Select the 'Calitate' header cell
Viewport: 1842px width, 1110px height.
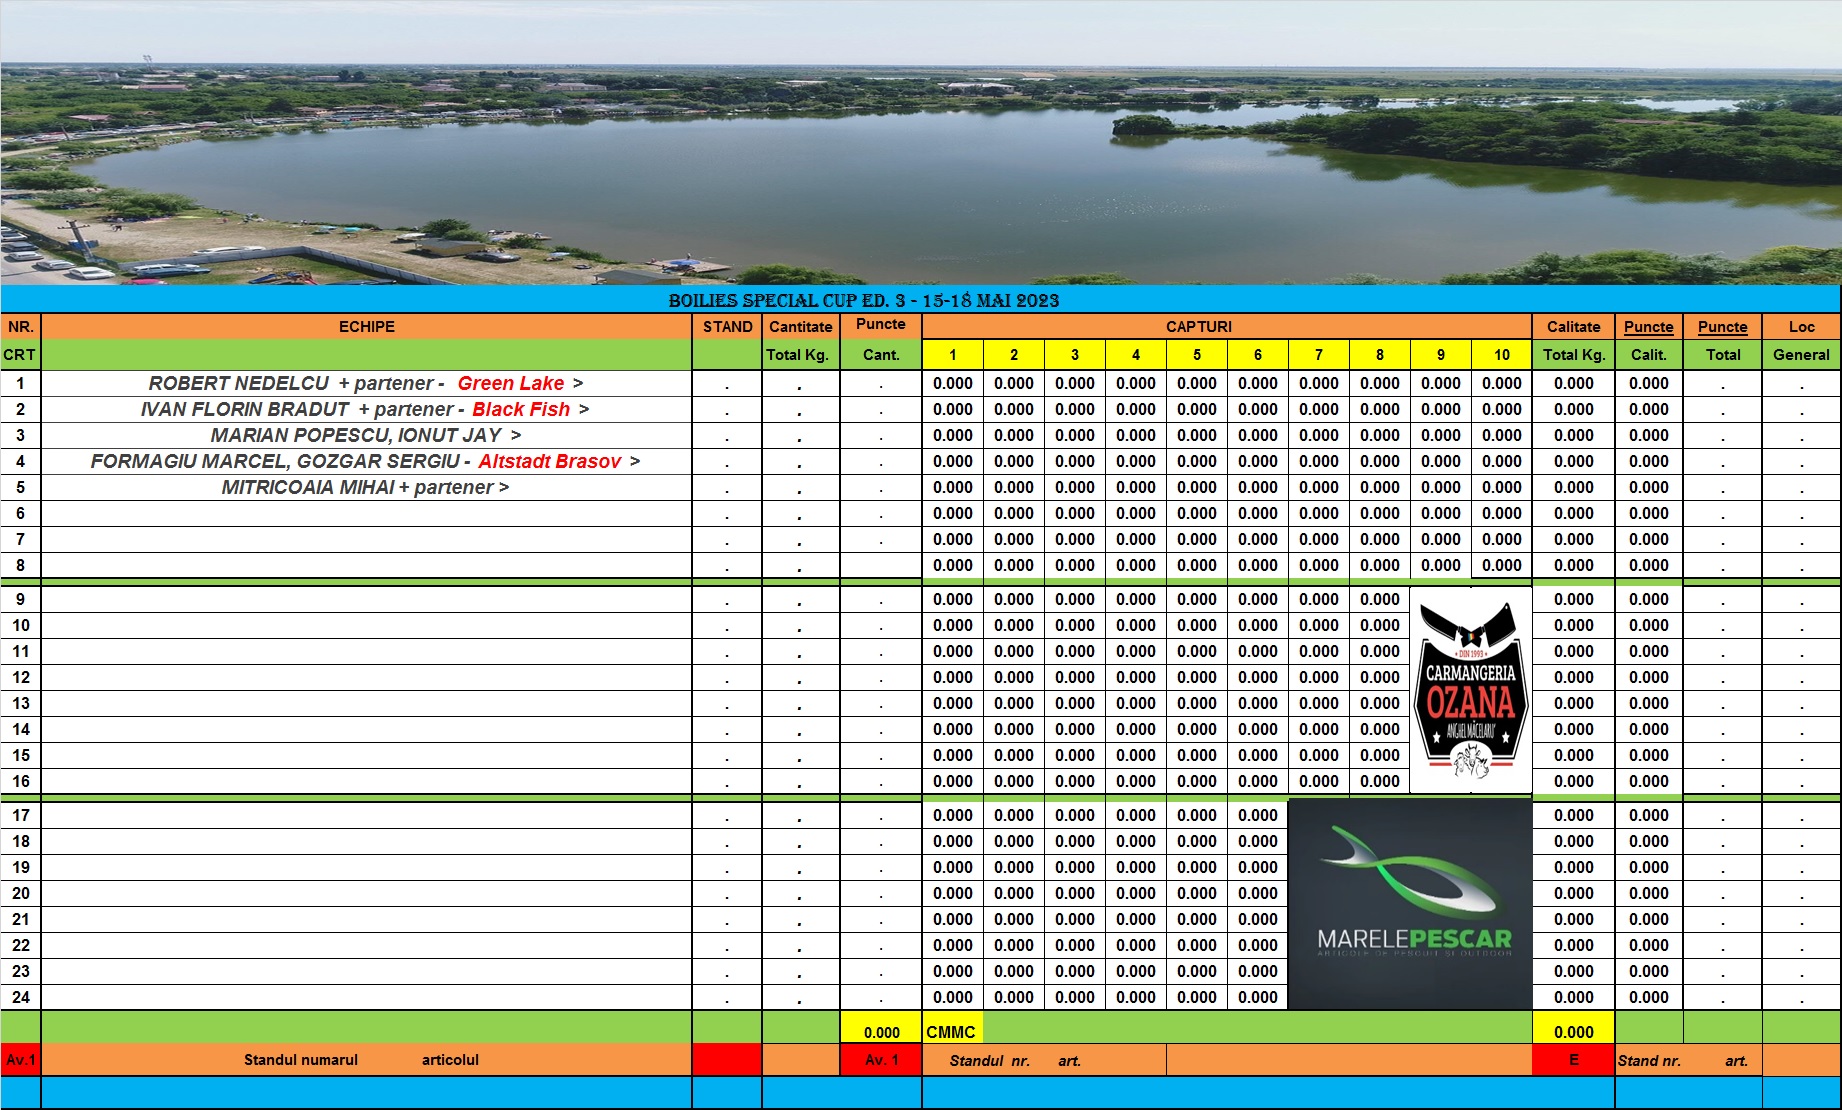pos(1574,327)
